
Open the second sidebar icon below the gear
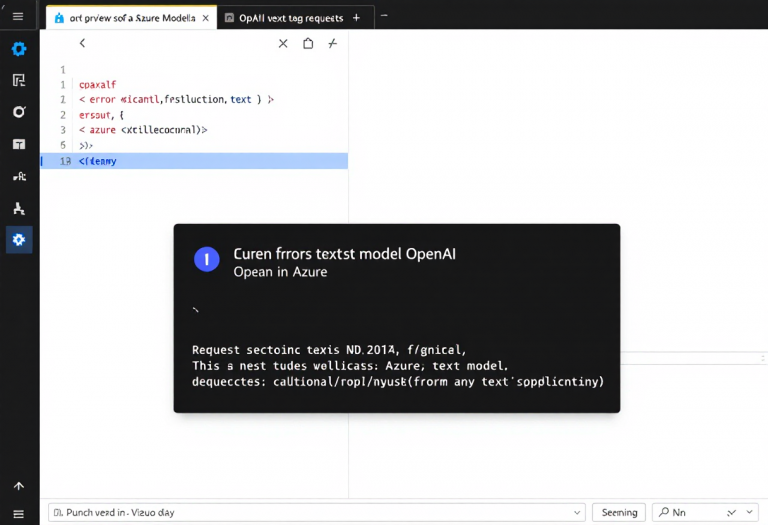pyautogui.click(x=19, y=81)
